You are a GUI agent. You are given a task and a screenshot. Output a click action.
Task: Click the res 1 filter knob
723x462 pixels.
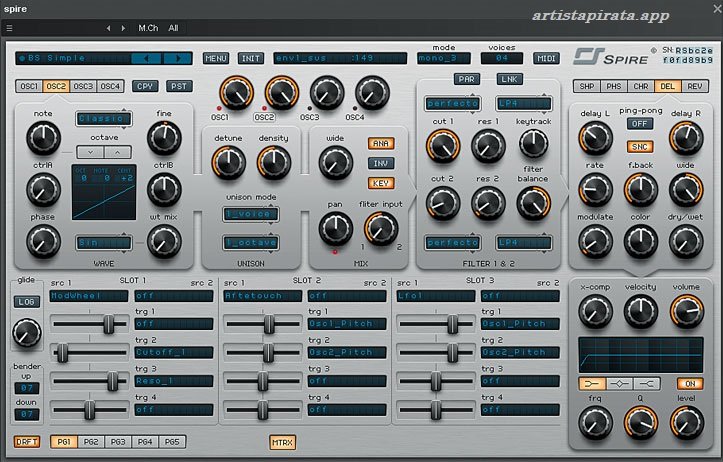488,146
